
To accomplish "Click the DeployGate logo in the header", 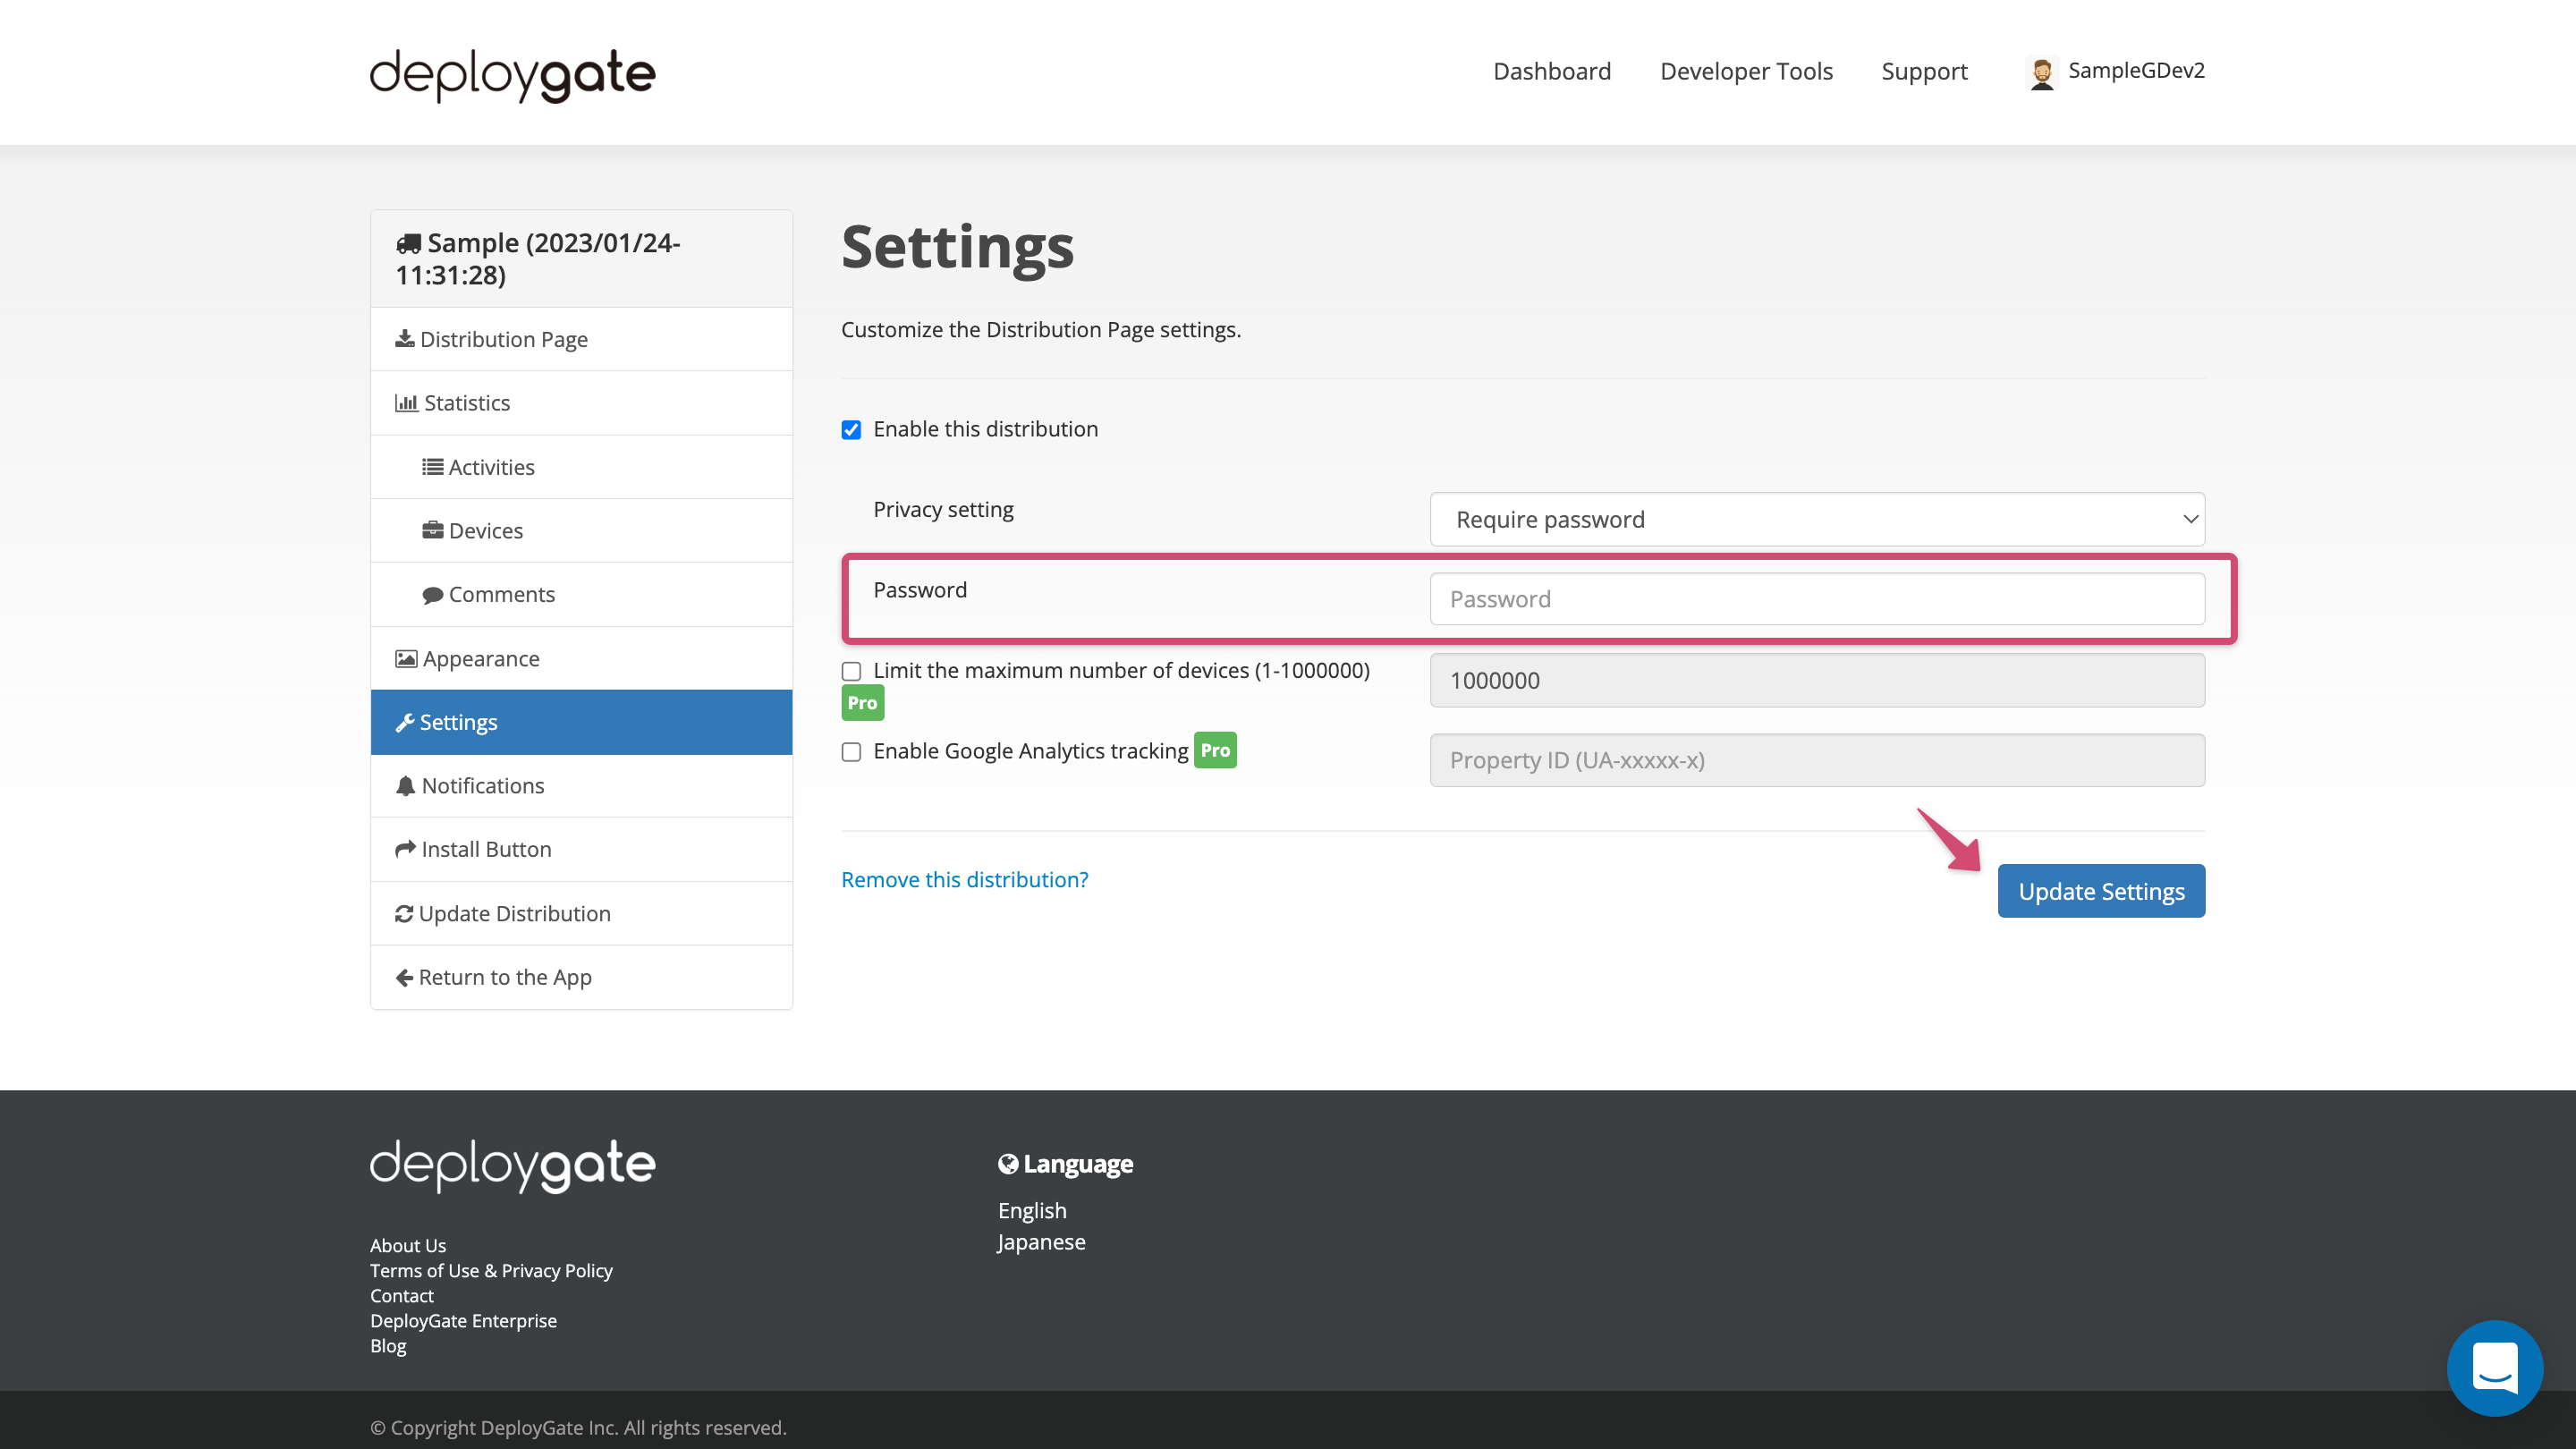I will pyautogui.click(x=512, y=73).
